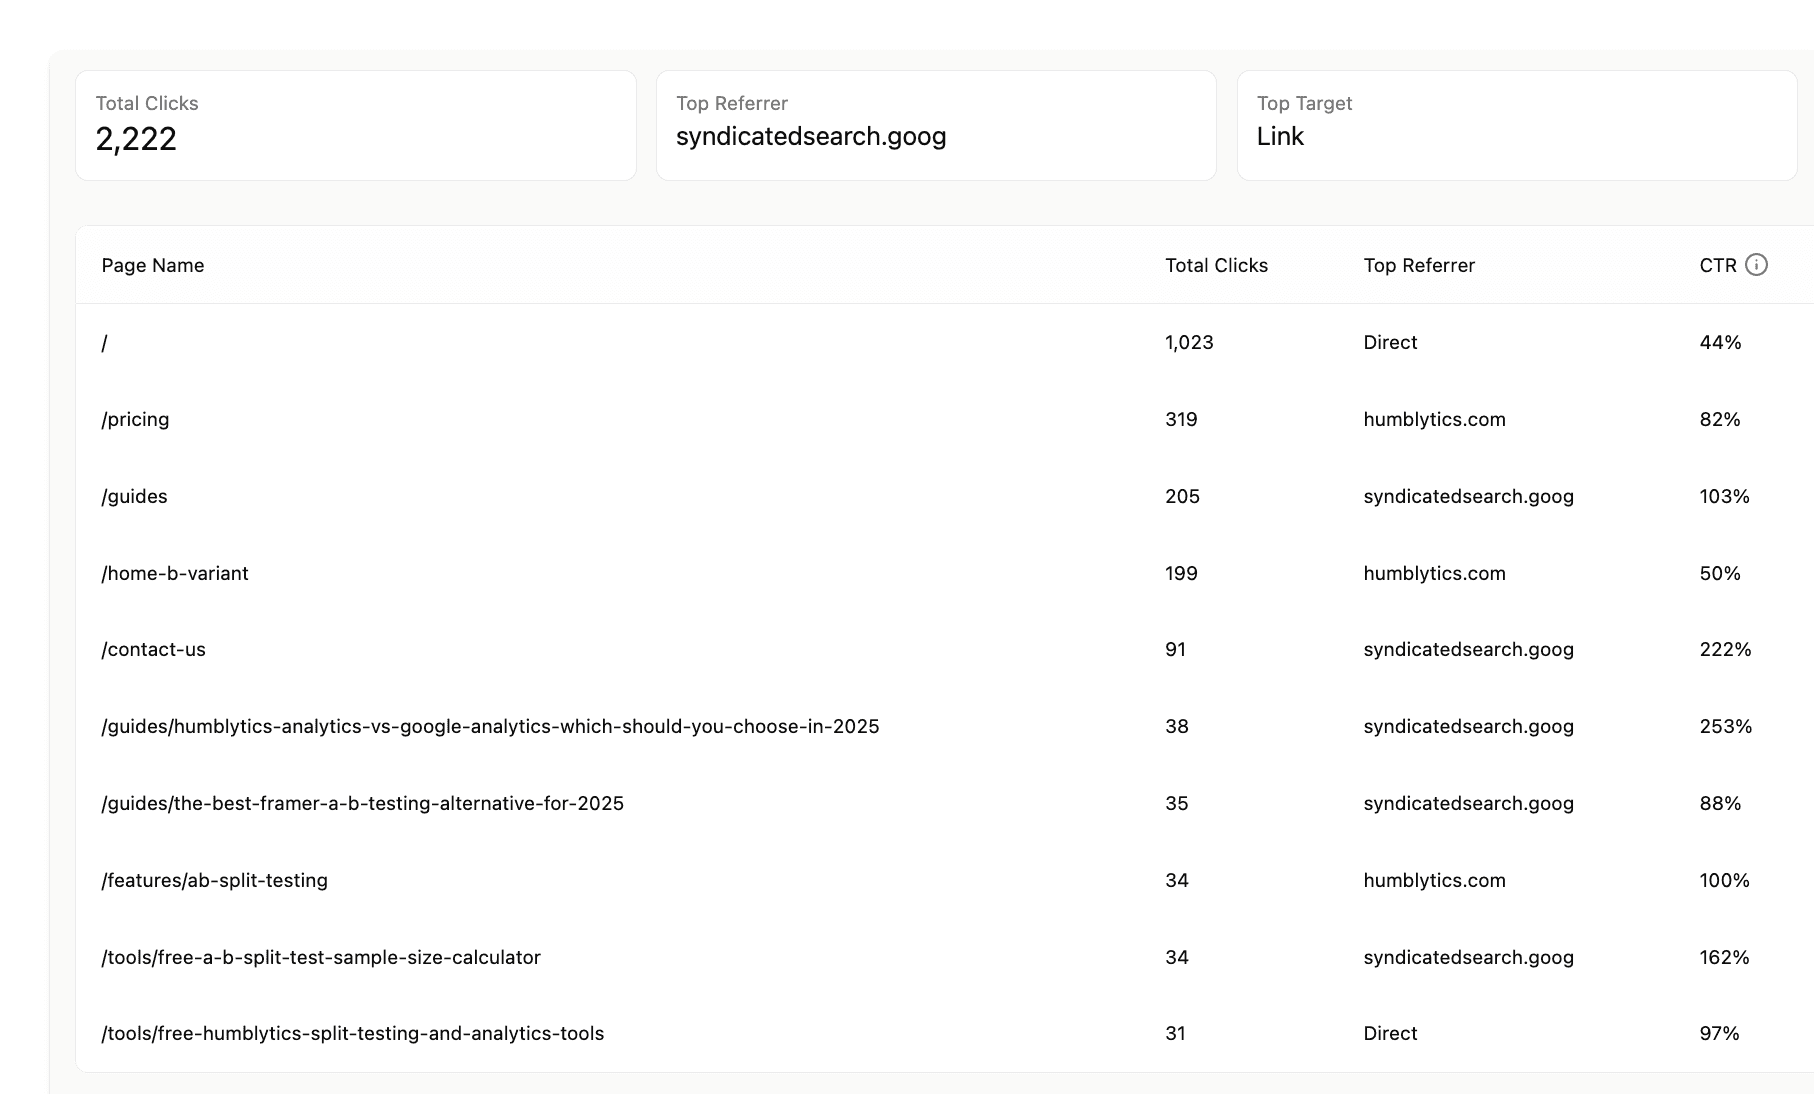This screenshot has width=1814, height=1094.
Task: Open the /pricing page row
Action: tap(945, 419)
